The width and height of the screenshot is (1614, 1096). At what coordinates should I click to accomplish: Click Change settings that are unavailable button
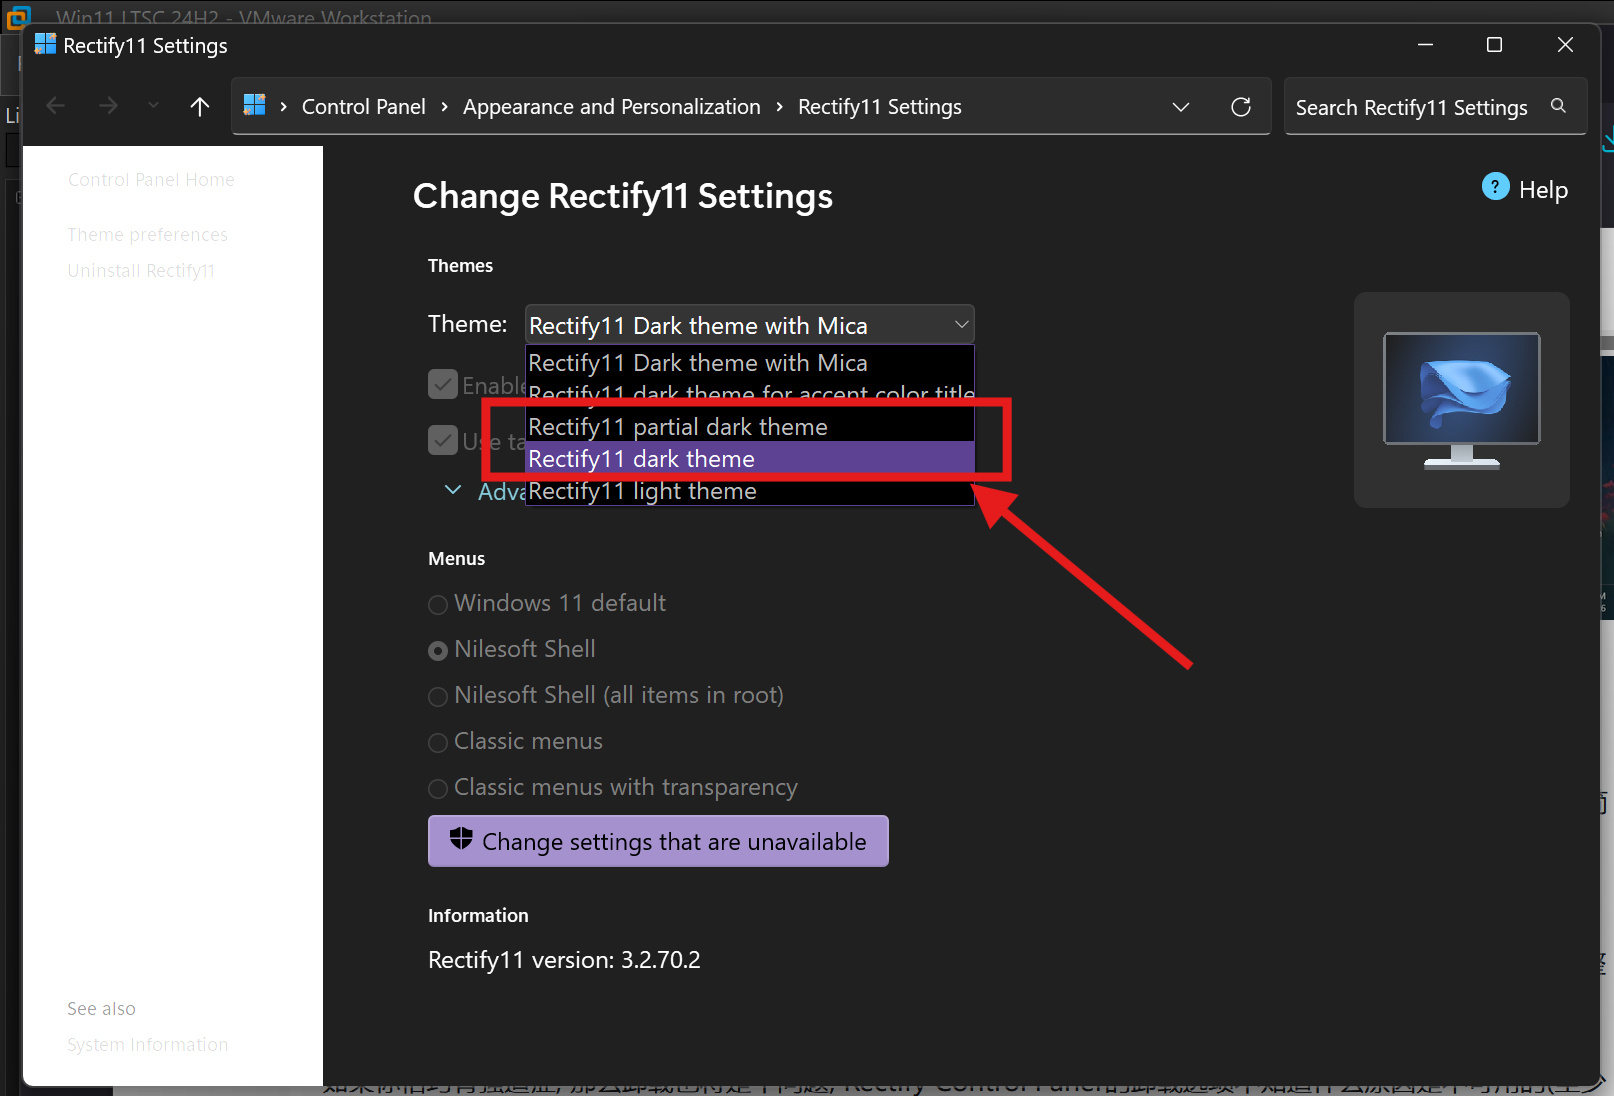pyautogui.click(x=658, y=841)
